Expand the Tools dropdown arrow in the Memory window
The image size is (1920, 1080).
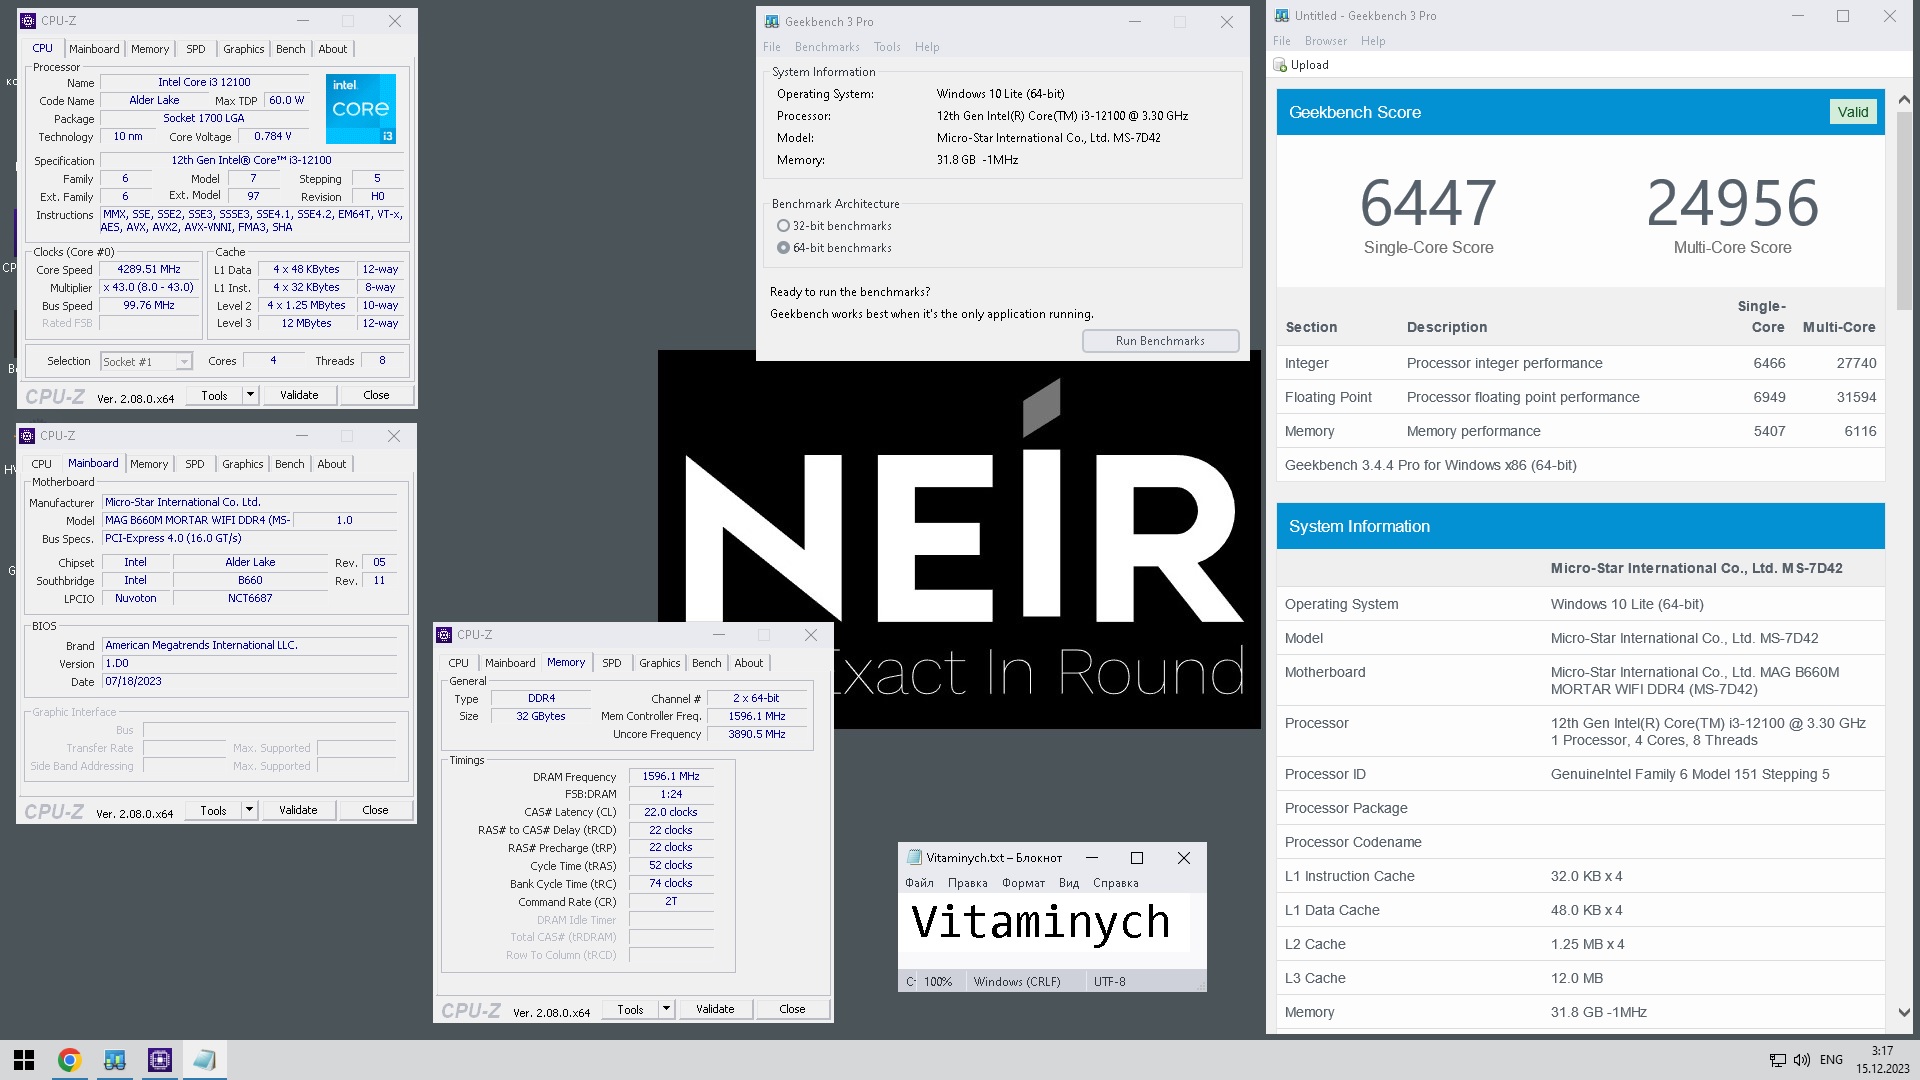(x=666, y=1009)
